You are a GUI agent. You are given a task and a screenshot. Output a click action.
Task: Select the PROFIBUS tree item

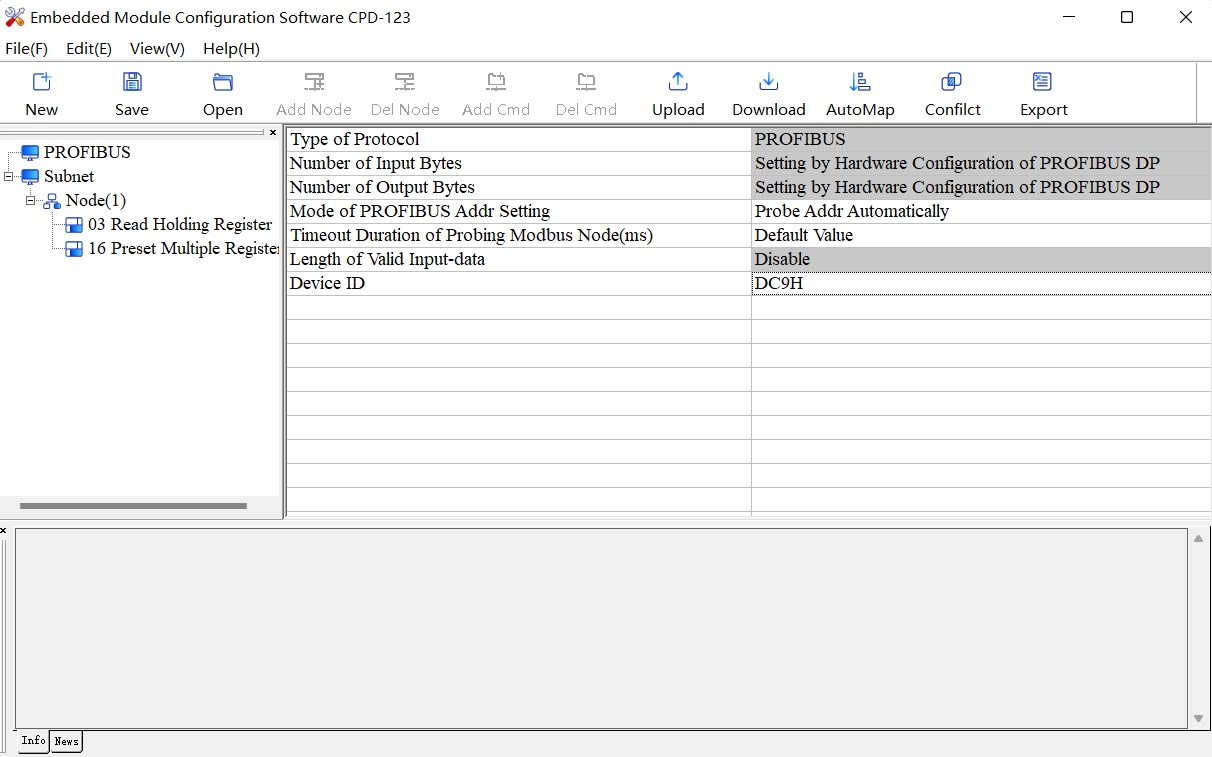coord(86,152)
